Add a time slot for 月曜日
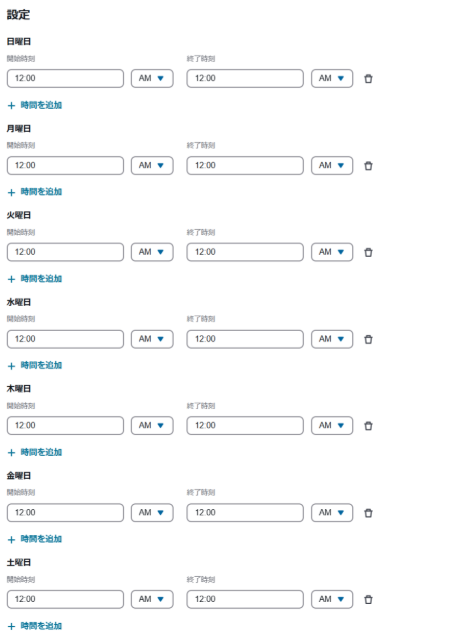Viewport: 473px width, 638px height. (x=35, y=192)
